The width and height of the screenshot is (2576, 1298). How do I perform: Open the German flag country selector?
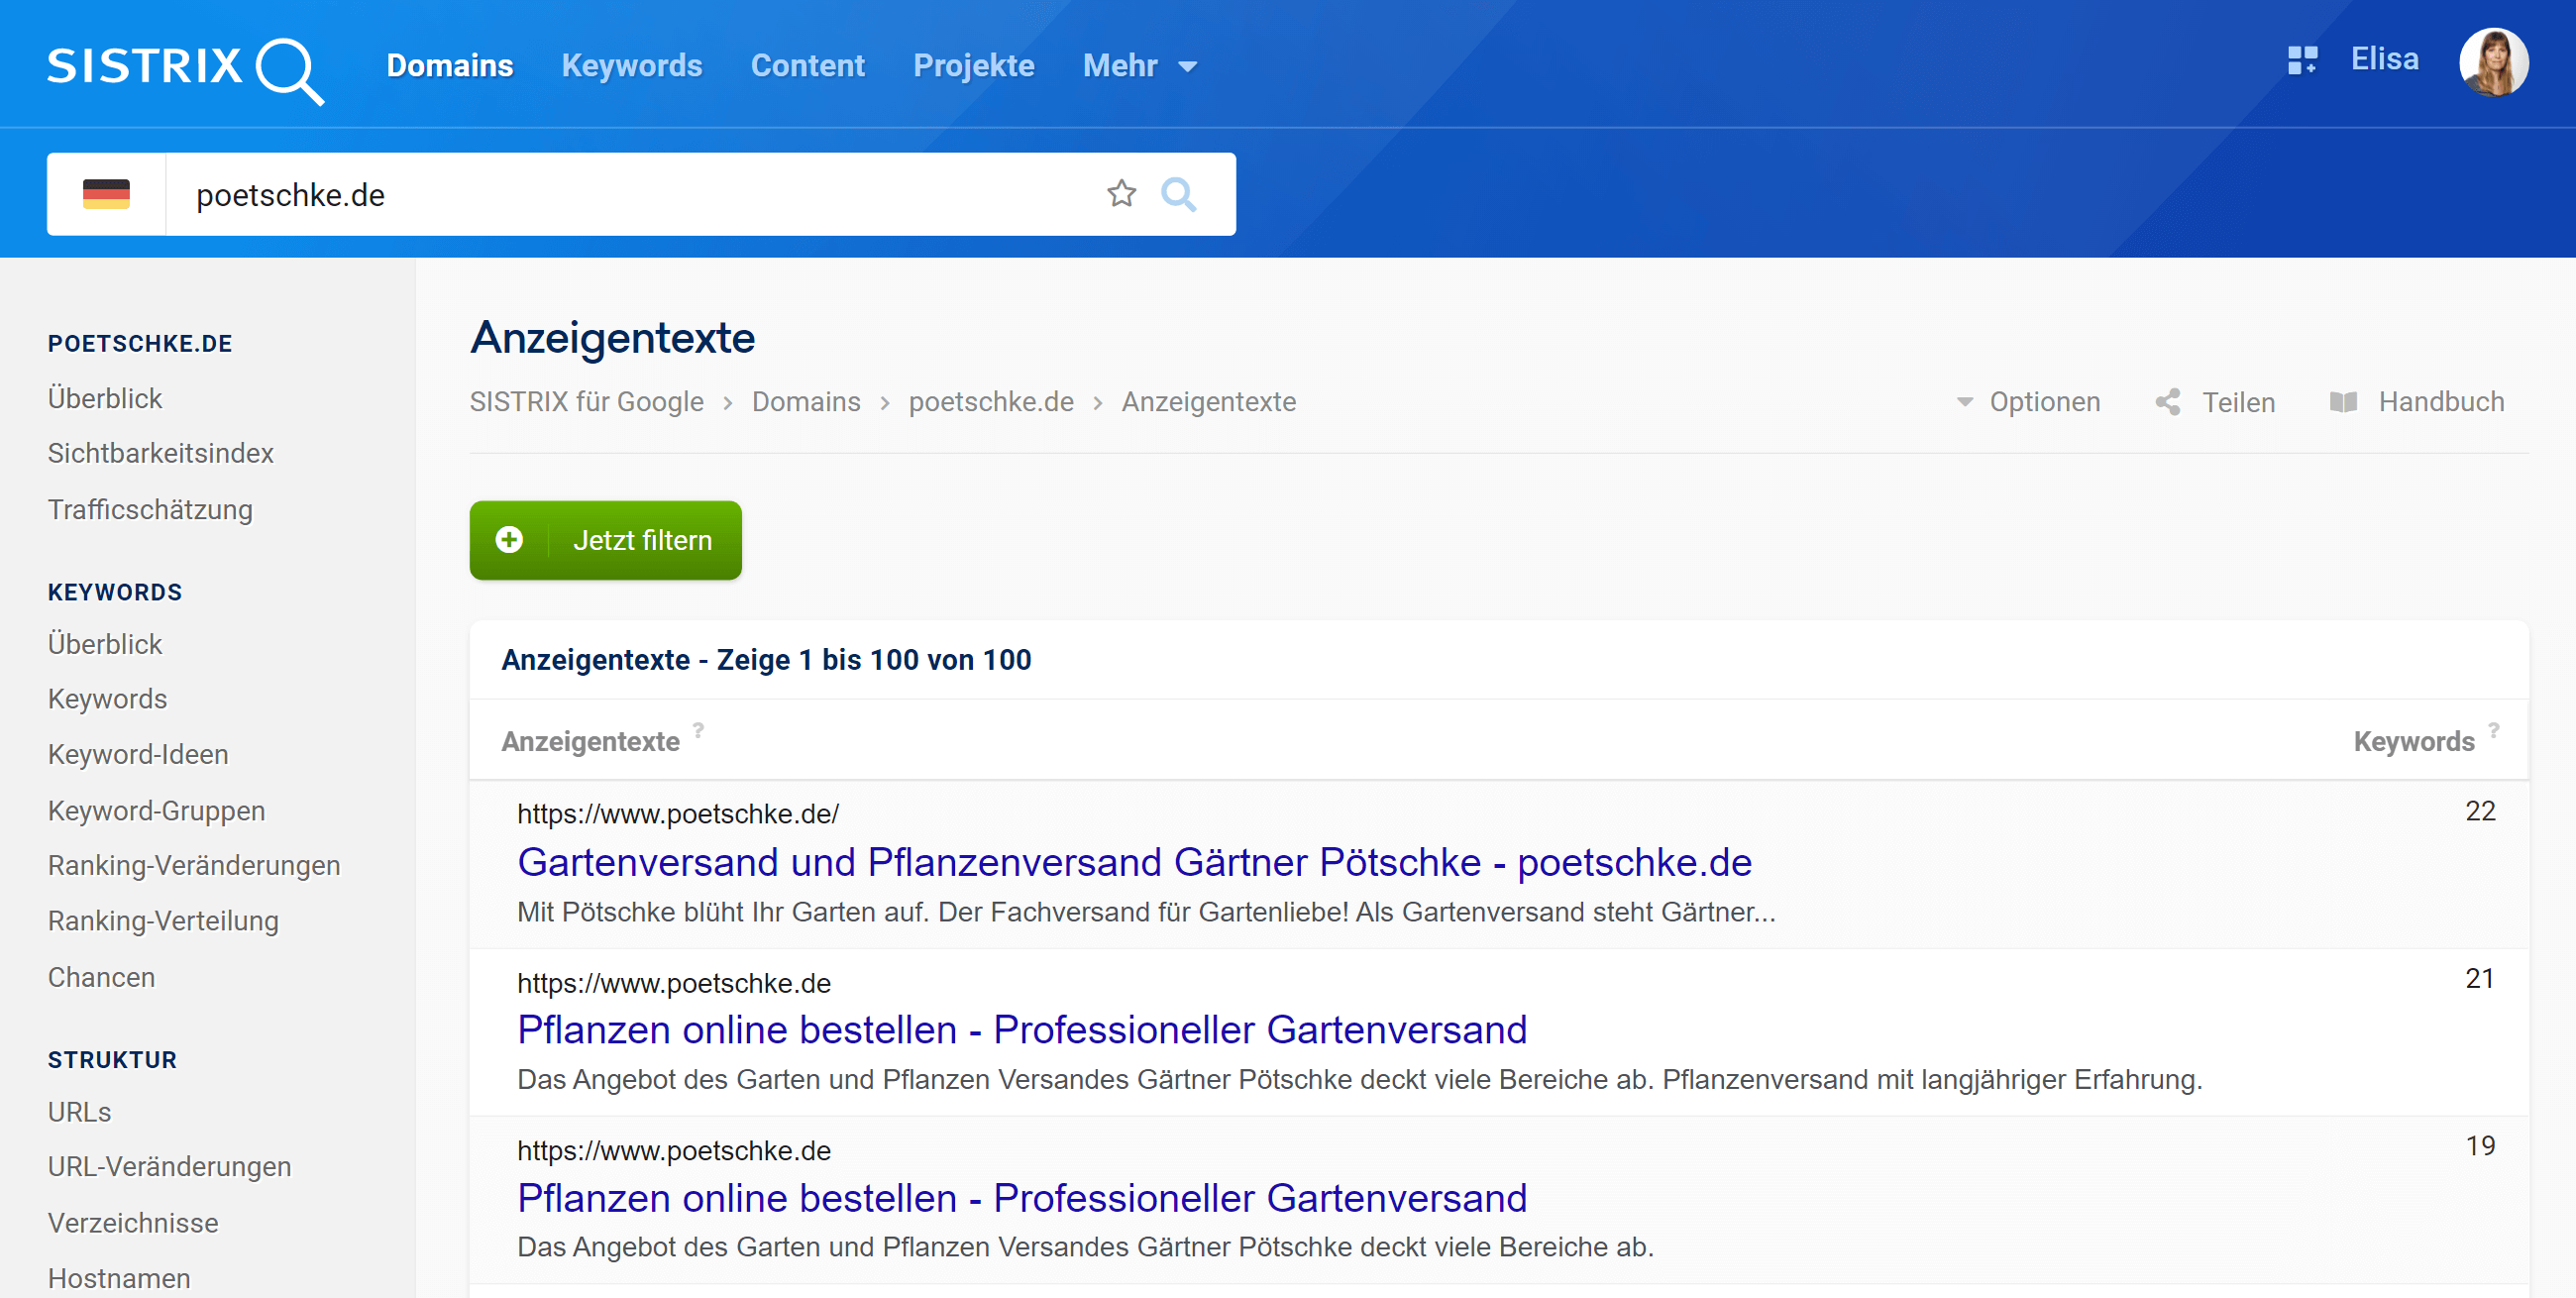click(106, 194)
